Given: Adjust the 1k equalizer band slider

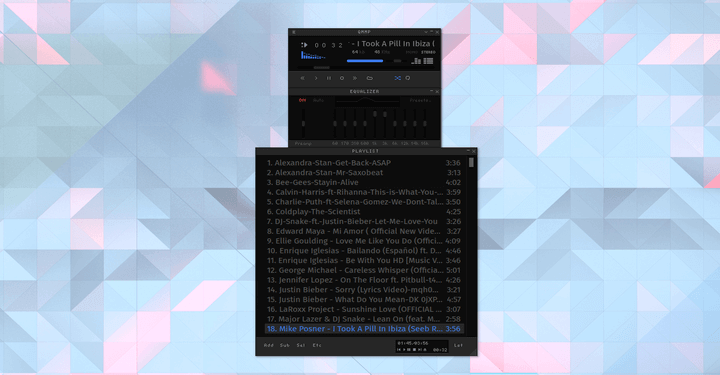Looking at the screenshot, I should pyautogui.click(x=375, y=123).
